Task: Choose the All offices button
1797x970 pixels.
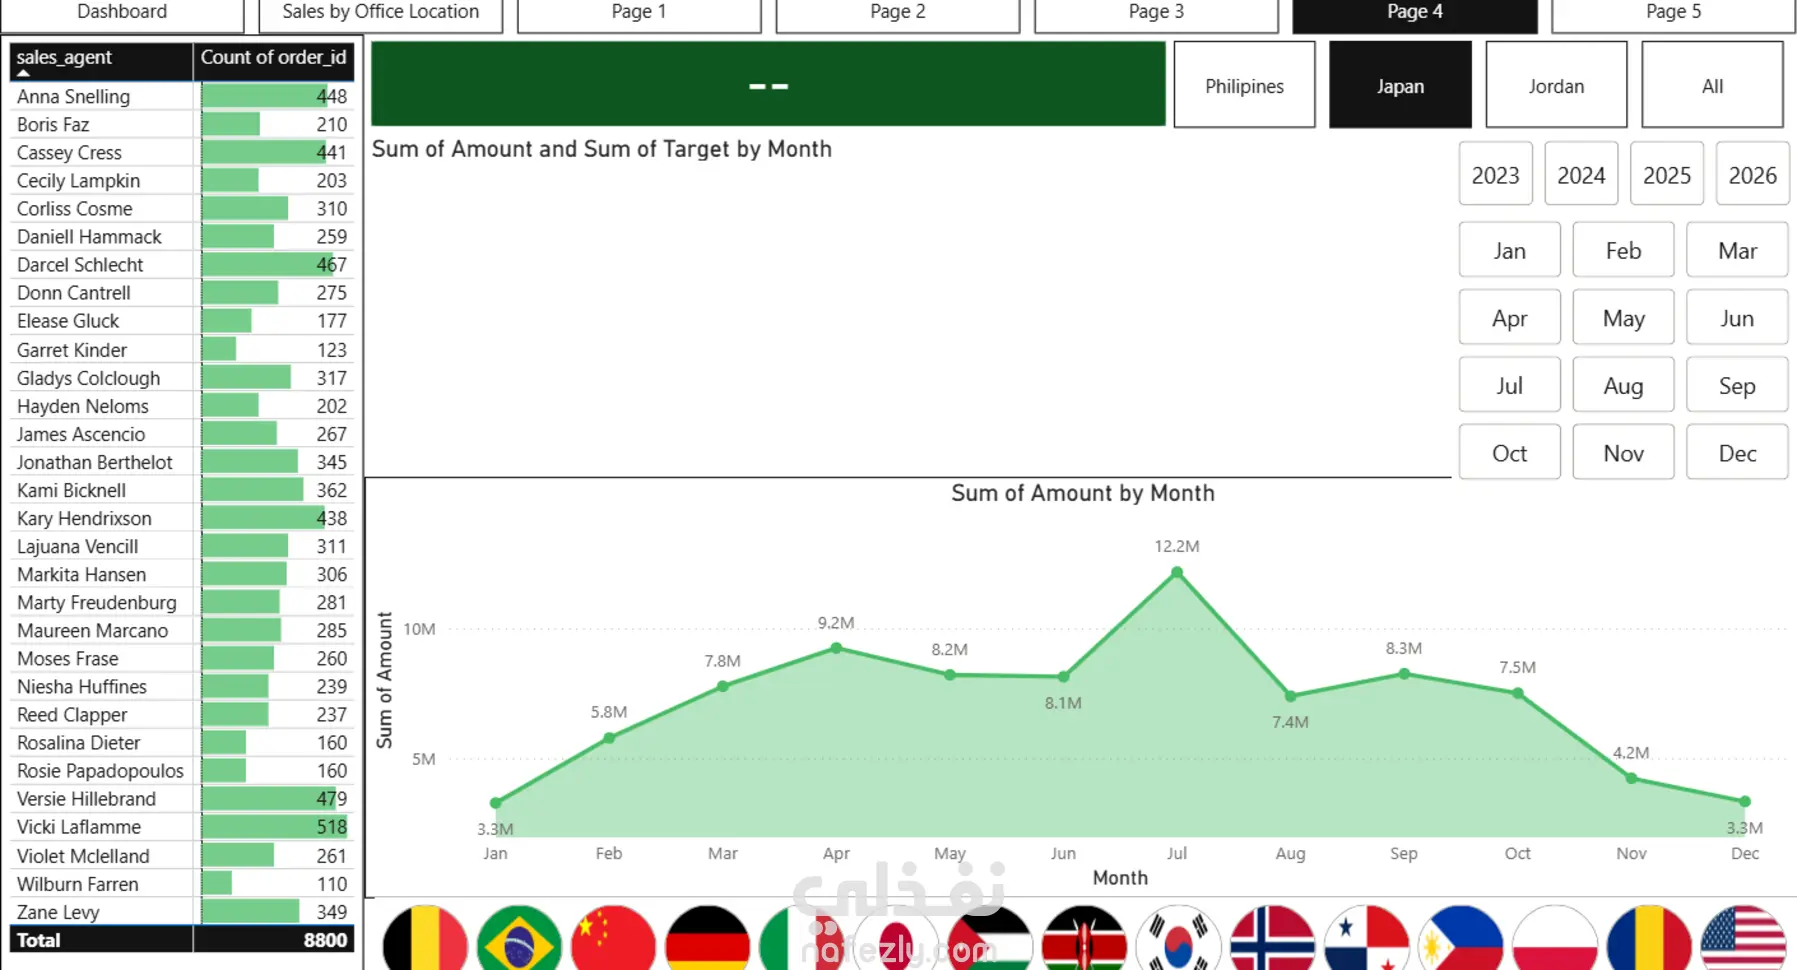Action: pos(1712,85)
